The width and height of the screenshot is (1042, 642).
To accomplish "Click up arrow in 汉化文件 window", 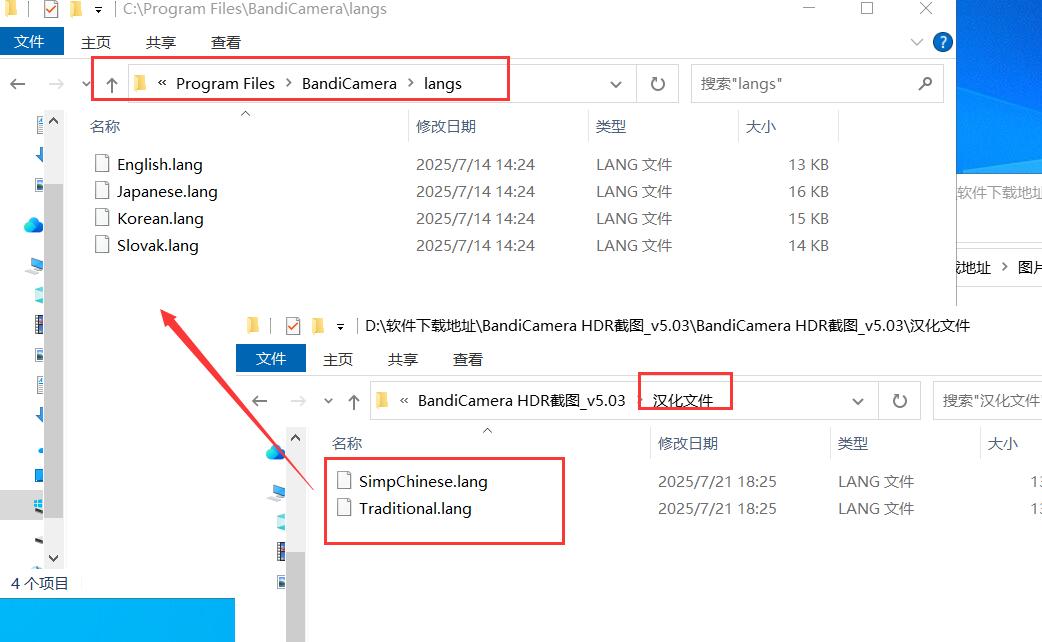I will coord(353,401).
